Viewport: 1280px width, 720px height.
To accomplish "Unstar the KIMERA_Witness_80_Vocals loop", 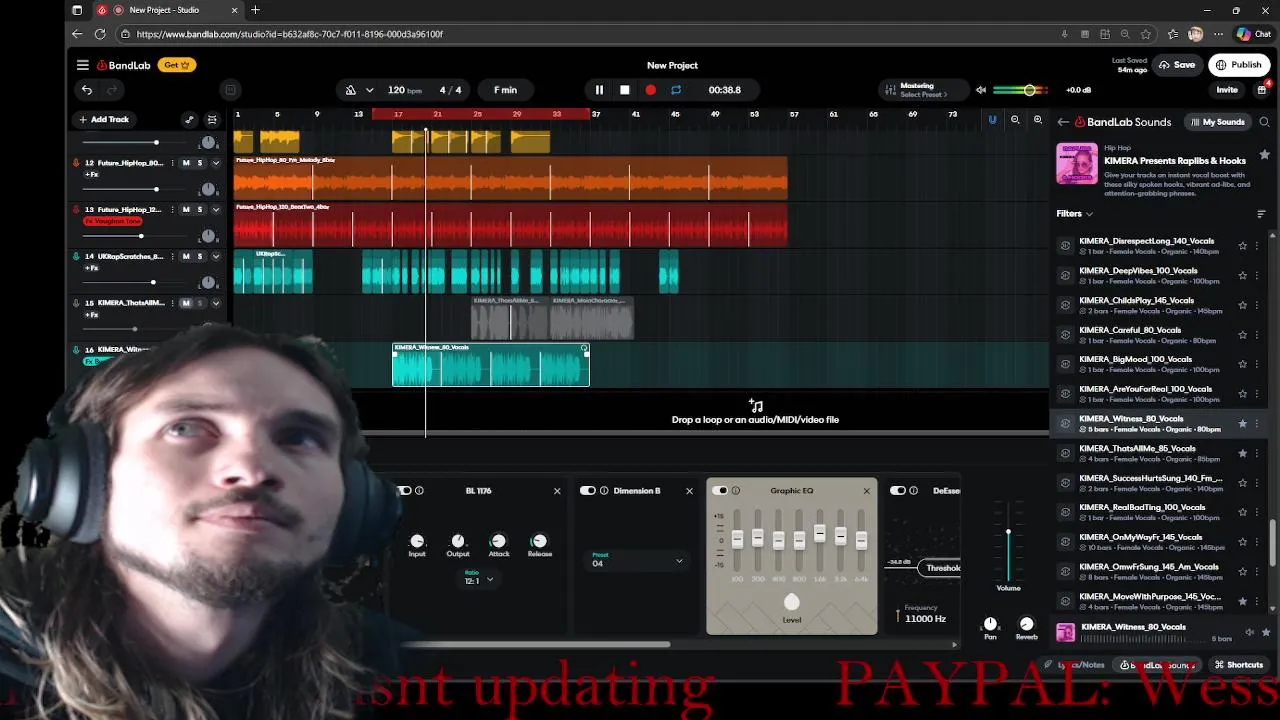I will coord(1243,424).
